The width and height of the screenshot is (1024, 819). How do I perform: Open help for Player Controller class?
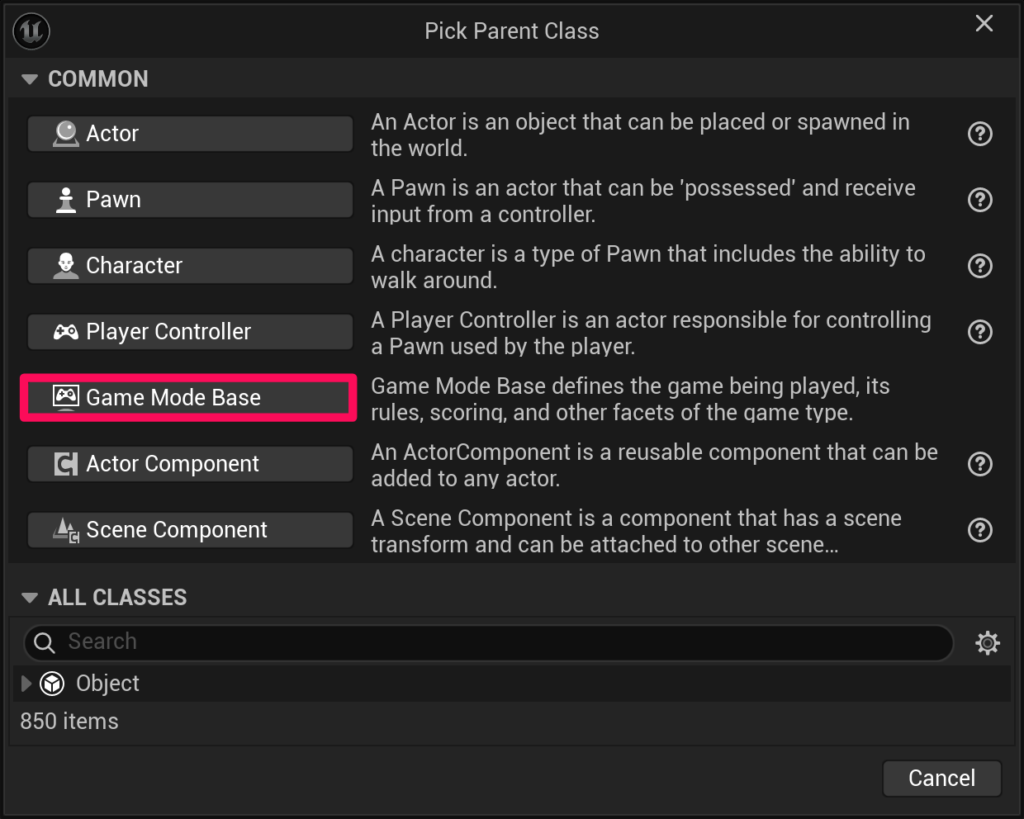click(980, 332)
